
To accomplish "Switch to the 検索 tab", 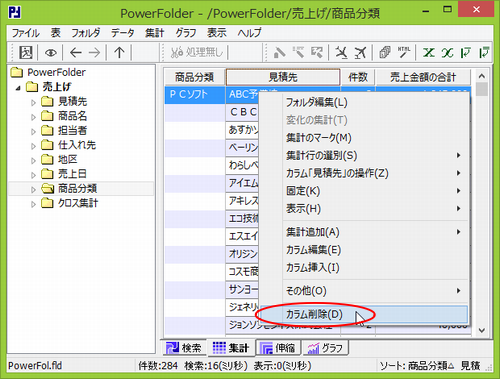I will (184, 348).
